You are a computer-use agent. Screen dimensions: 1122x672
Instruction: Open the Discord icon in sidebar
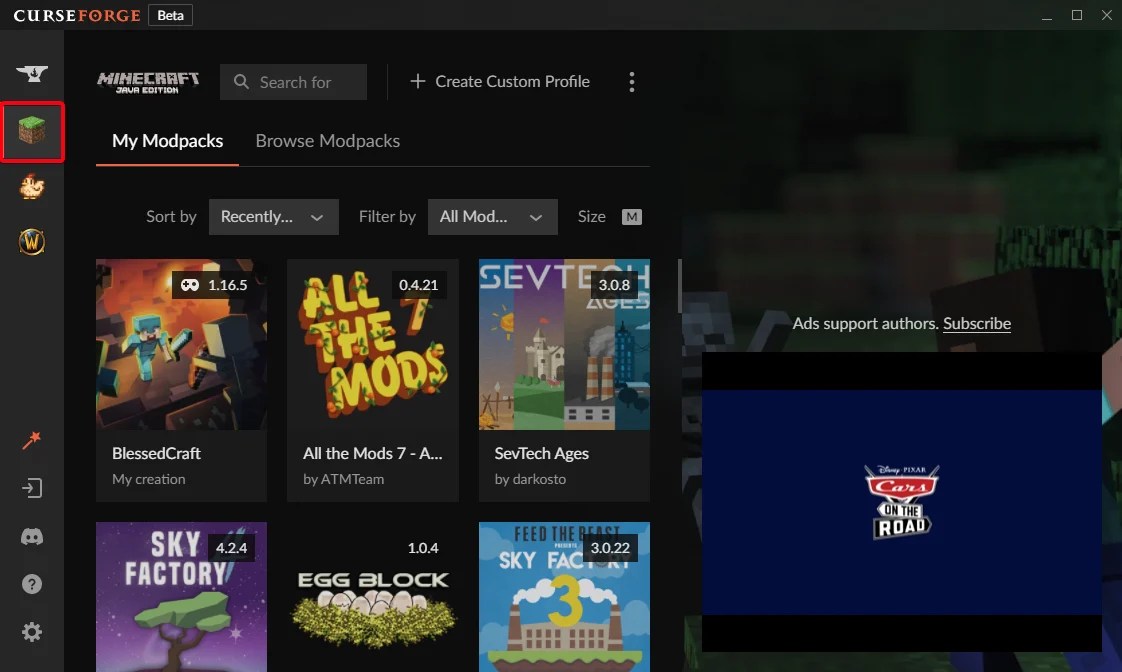click(32, 536)
